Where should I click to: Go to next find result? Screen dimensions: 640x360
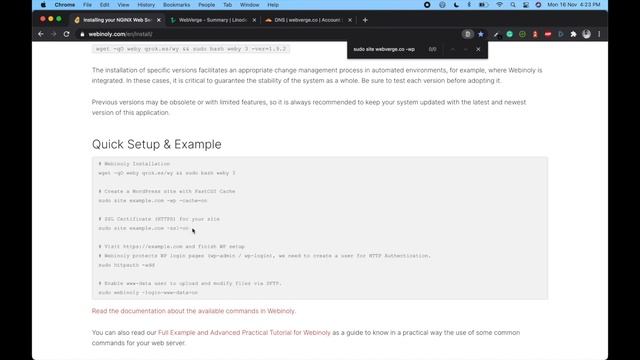(x=465, y=49)
